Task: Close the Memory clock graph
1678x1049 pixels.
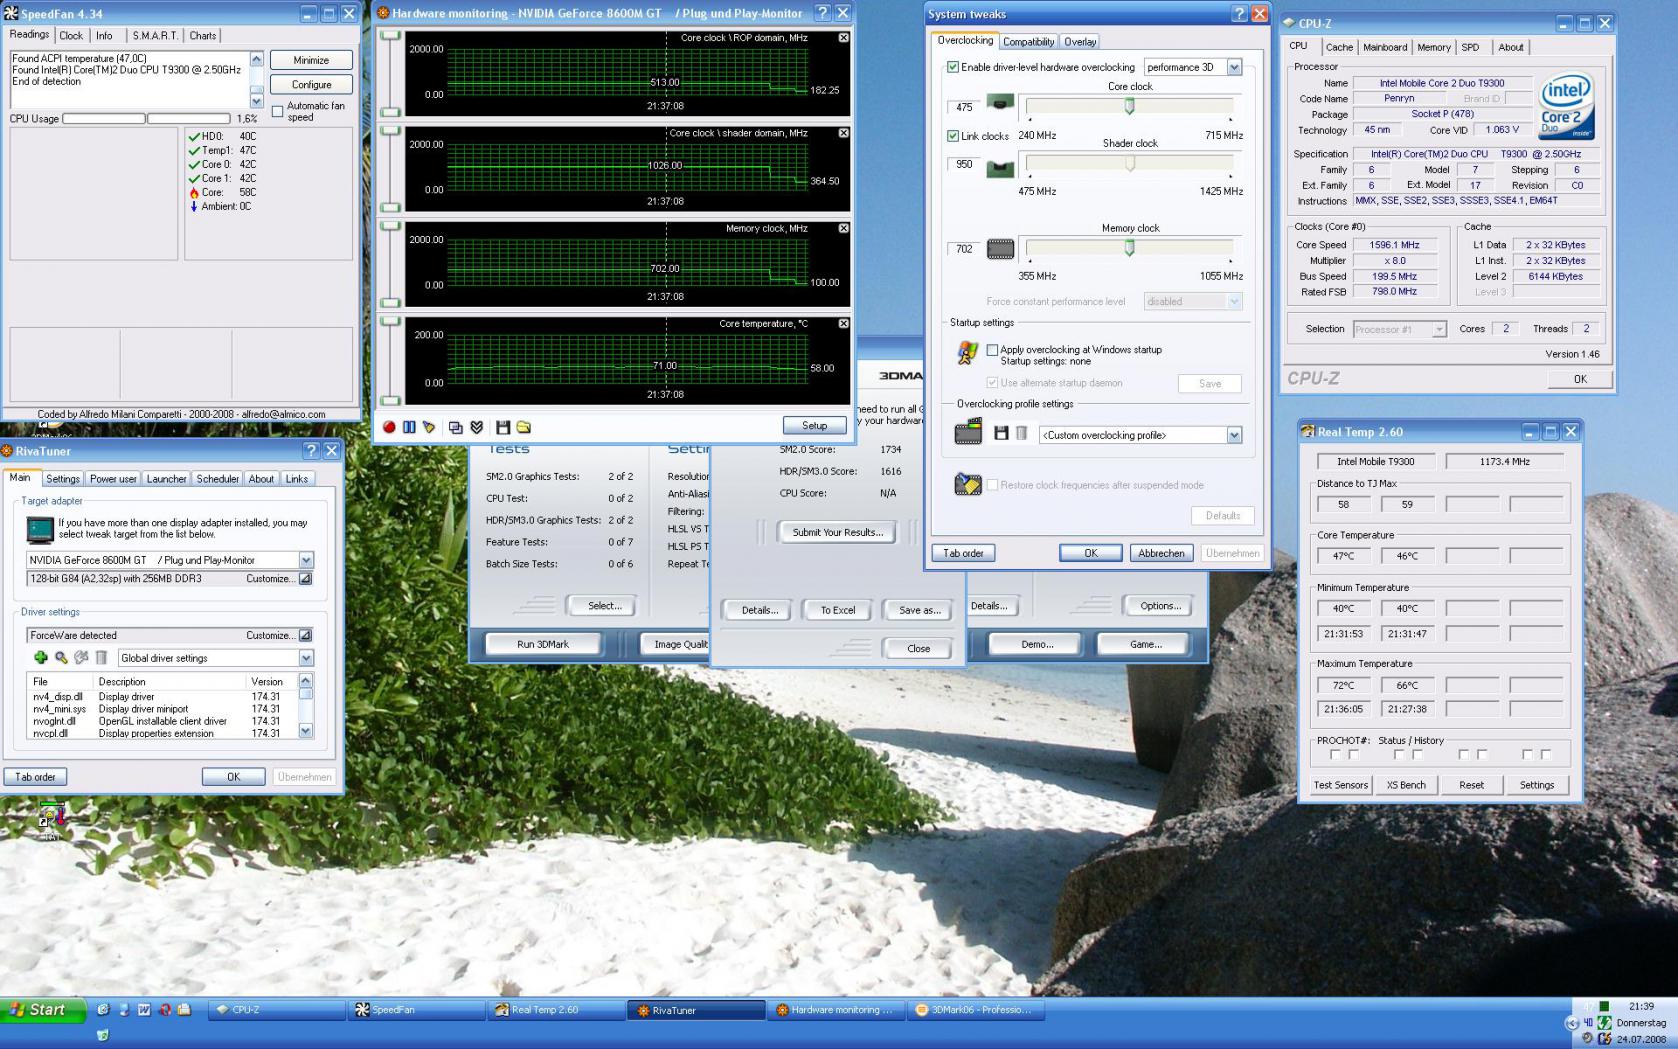Action: 843,229
